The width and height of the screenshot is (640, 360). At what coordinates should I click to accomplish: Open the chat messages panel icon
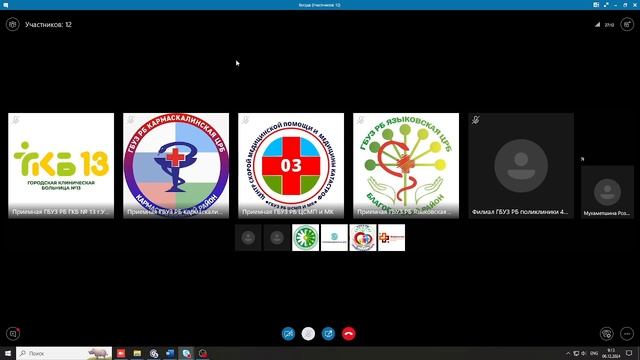click(13, 333)
